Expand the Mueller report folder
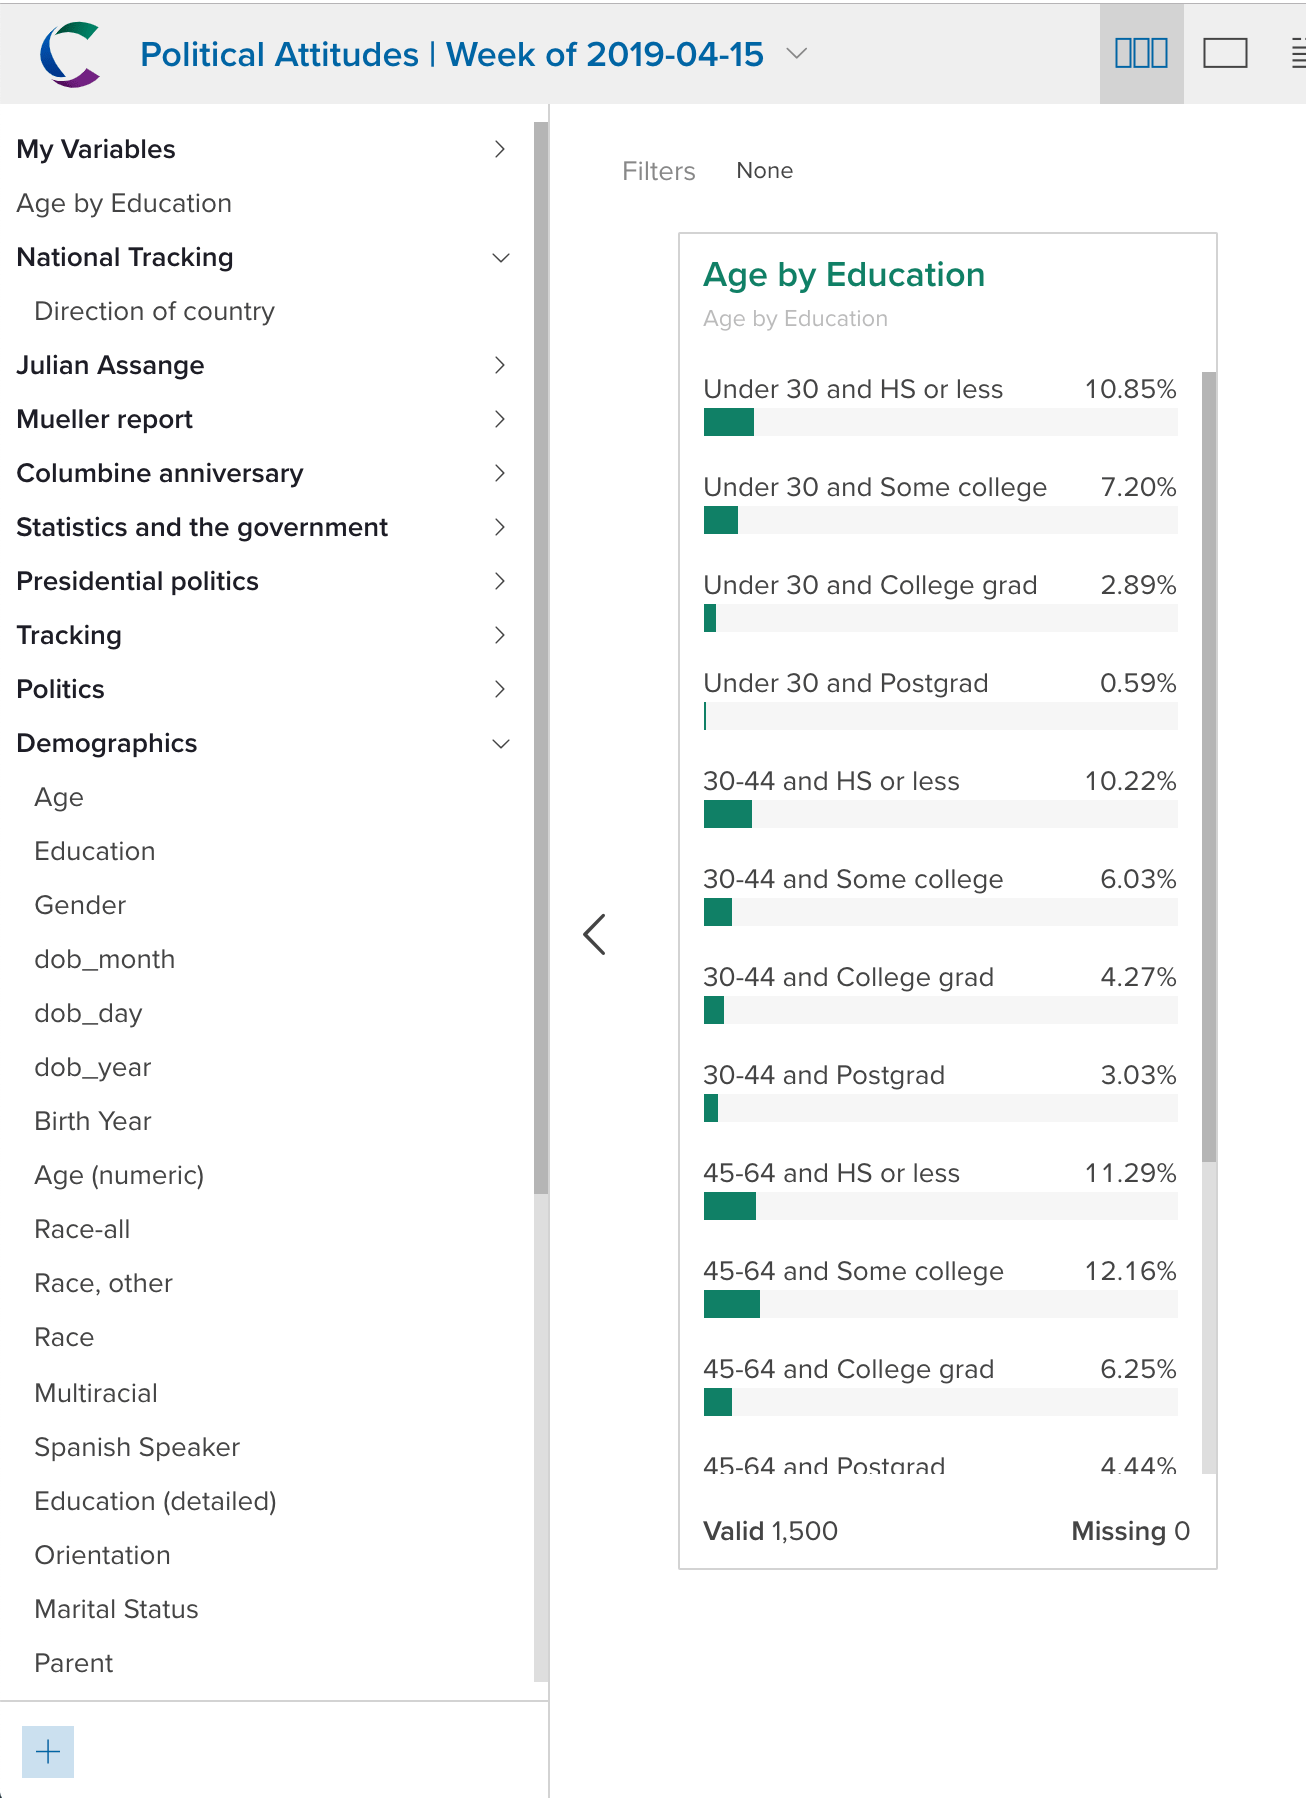This screenshot has width=1306, height=1798. (x=500, y=419)
